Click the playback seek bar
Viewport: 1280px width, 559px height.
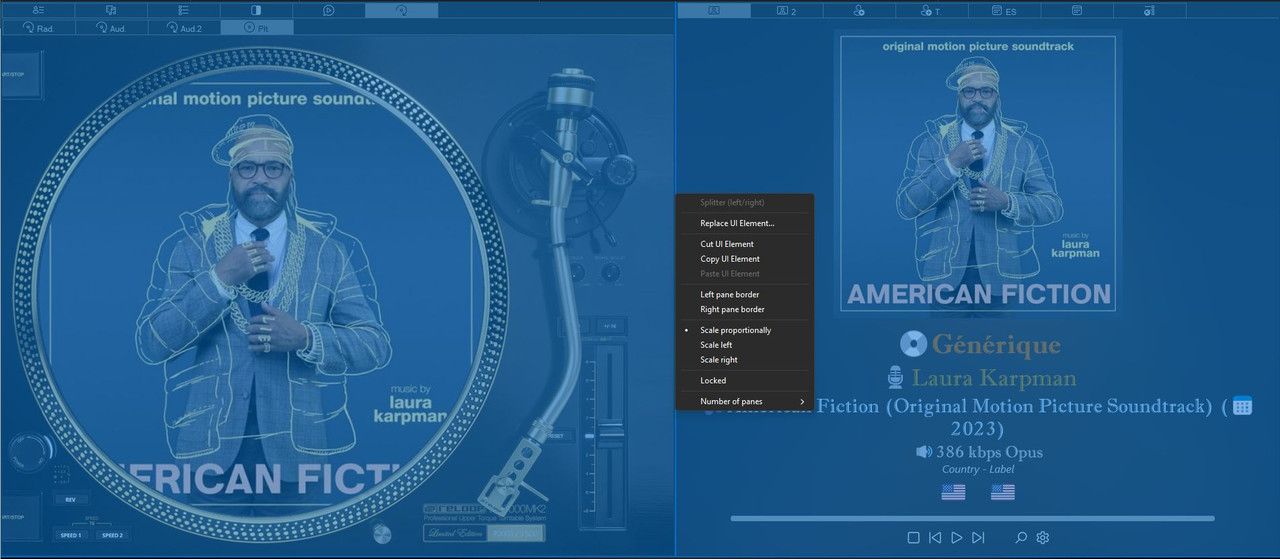point(972,519)
